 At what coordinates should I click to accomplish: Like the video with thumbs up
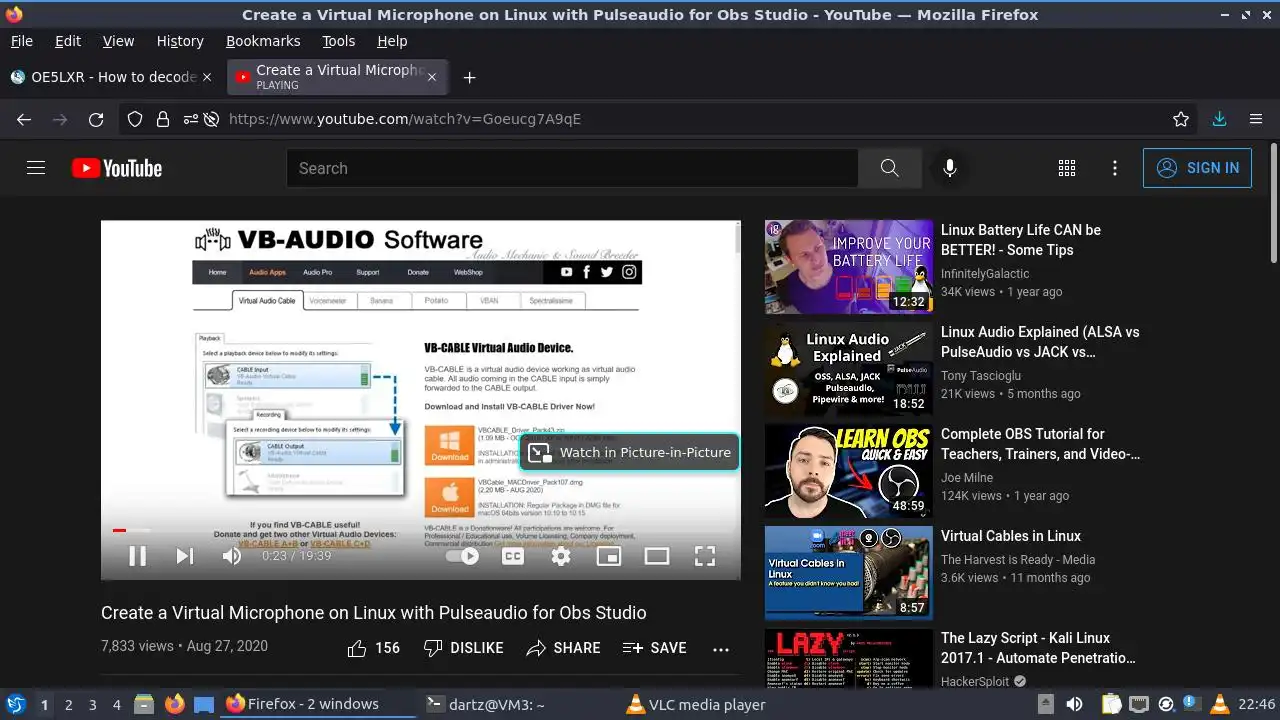pos(373,648)
